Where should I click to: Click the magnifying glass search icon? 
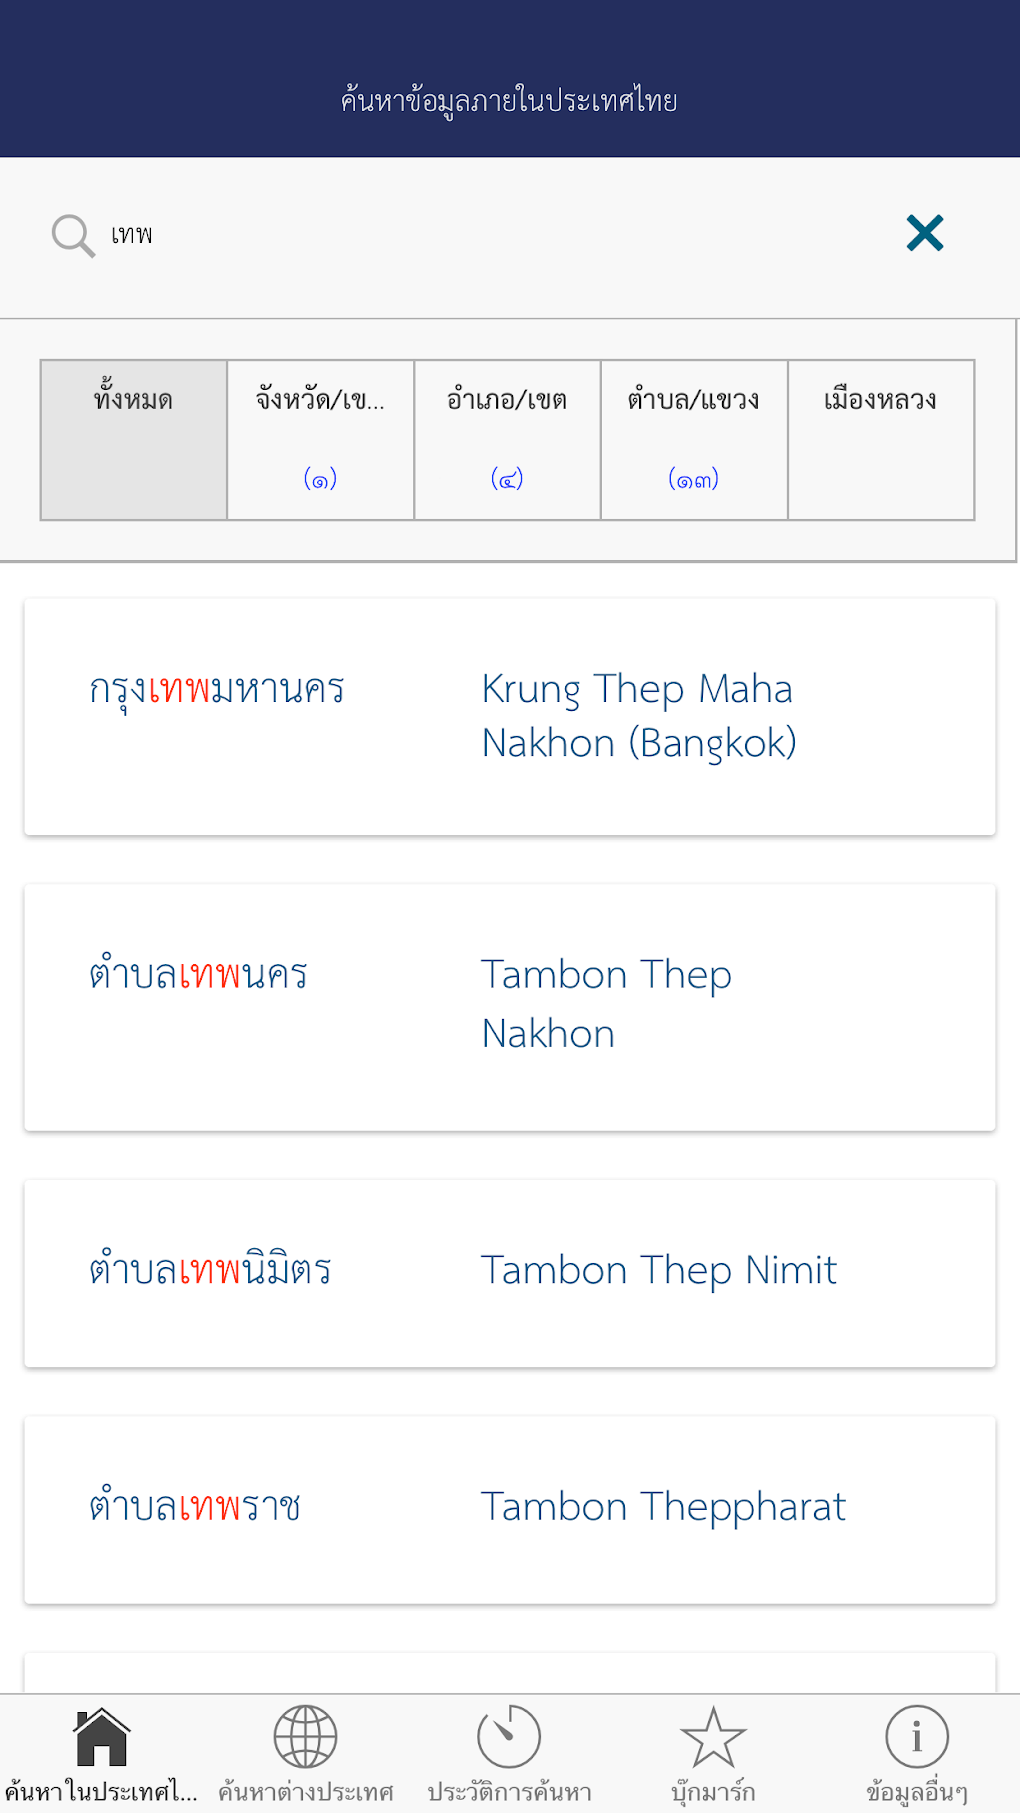tap(73, 236)
